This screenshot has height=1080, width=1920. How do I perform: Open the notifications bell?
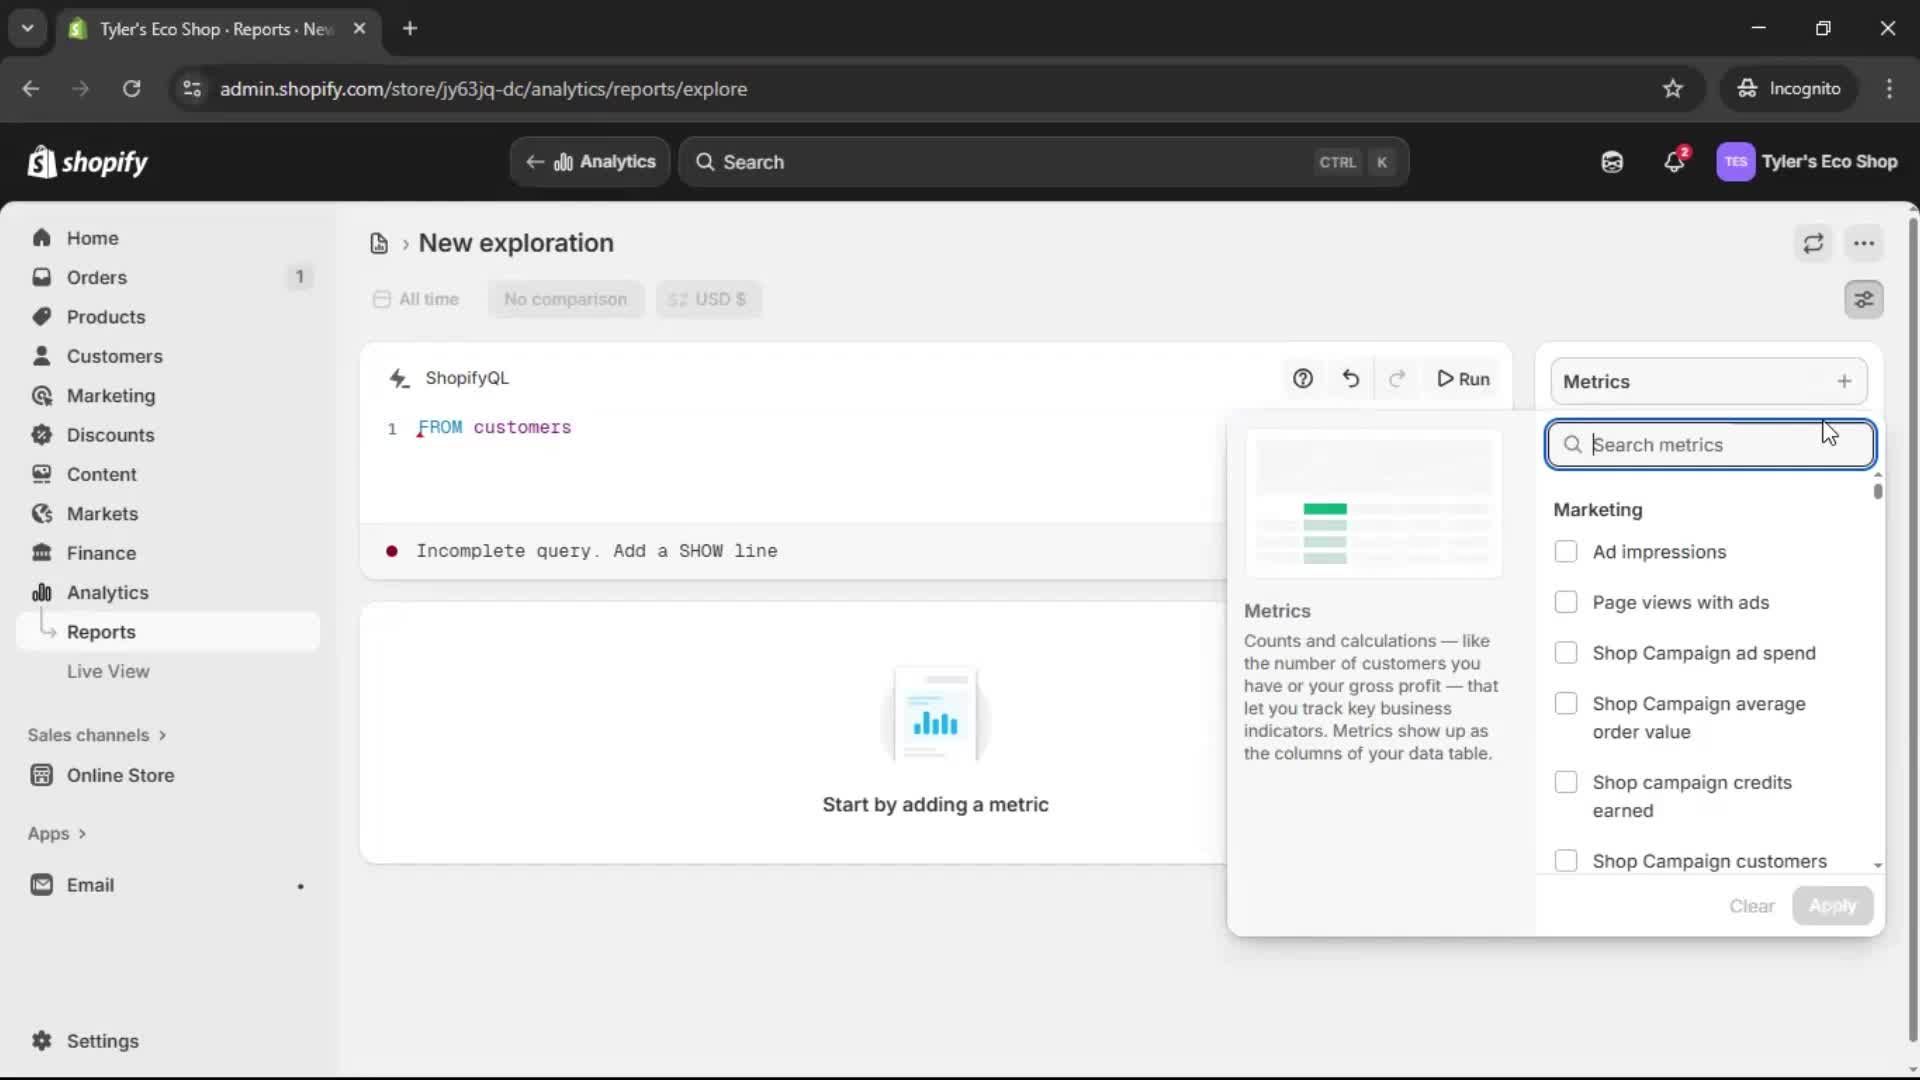(1674, 162)
